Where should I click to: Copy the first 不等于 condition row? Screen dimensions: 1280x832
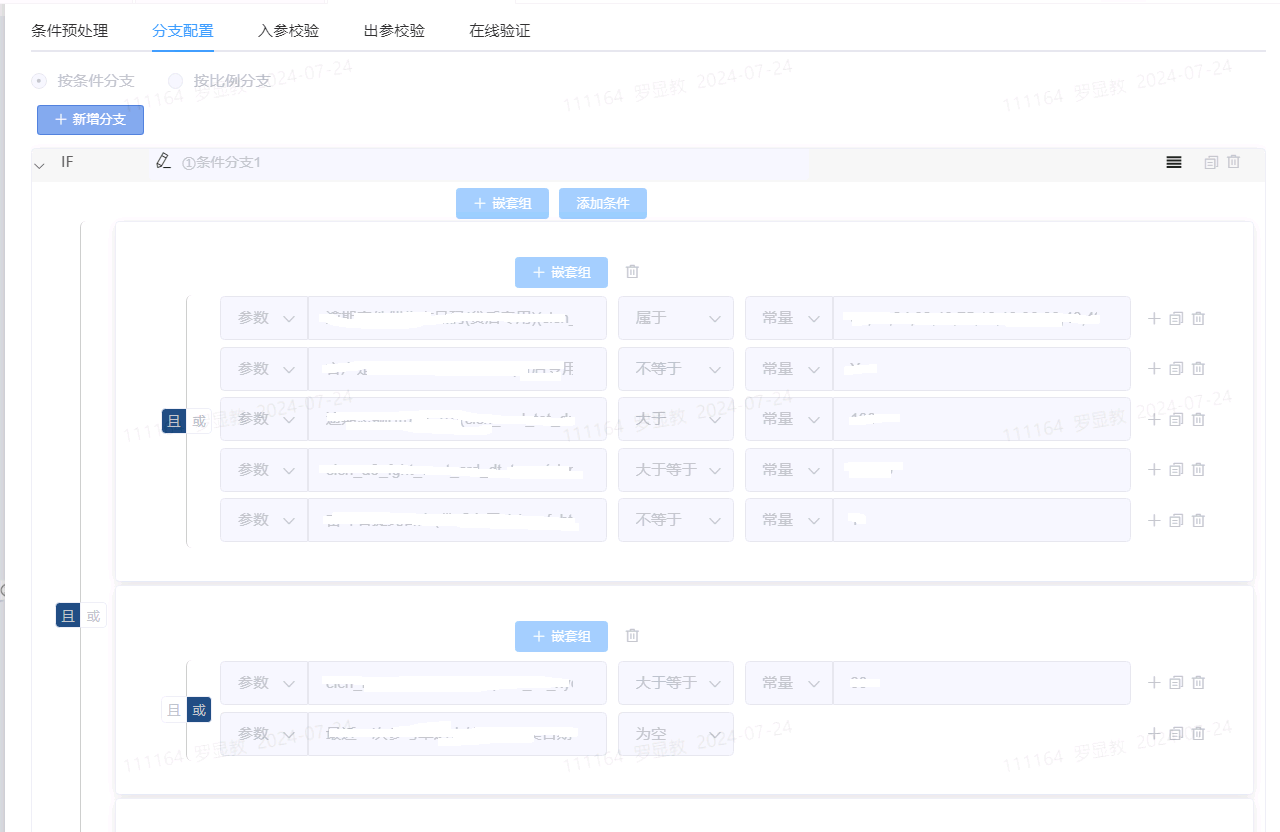1176,369
